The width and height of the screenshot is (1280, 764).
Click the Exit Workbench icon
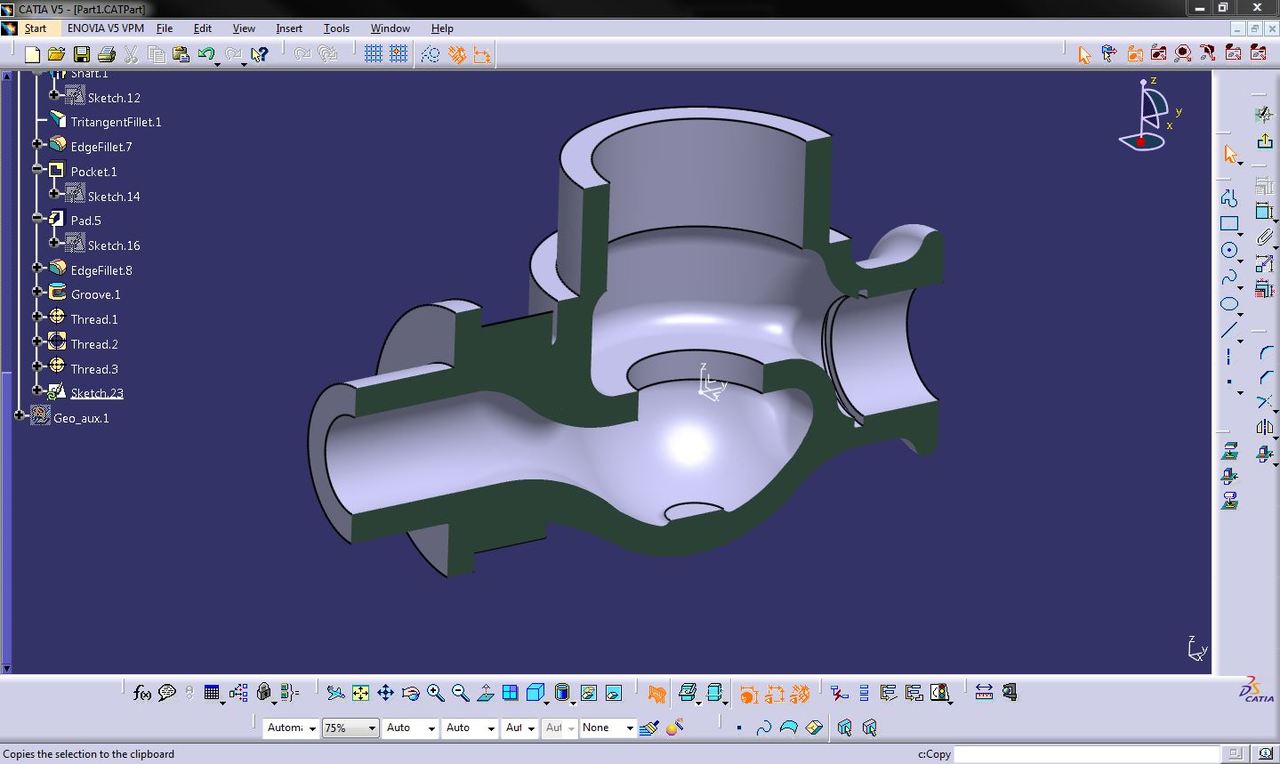coord(1265,141)
